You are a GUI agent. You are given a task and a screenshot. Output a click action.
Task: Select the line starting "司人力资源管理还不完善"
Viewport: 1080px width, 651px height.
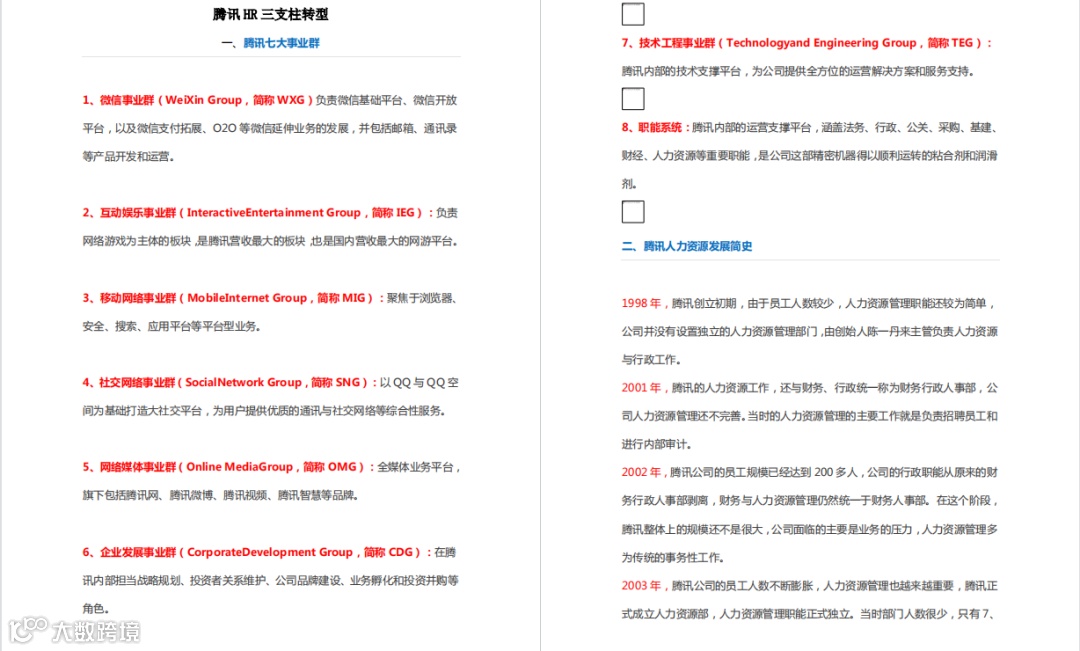pyautogui.click(x=809, y=416)
